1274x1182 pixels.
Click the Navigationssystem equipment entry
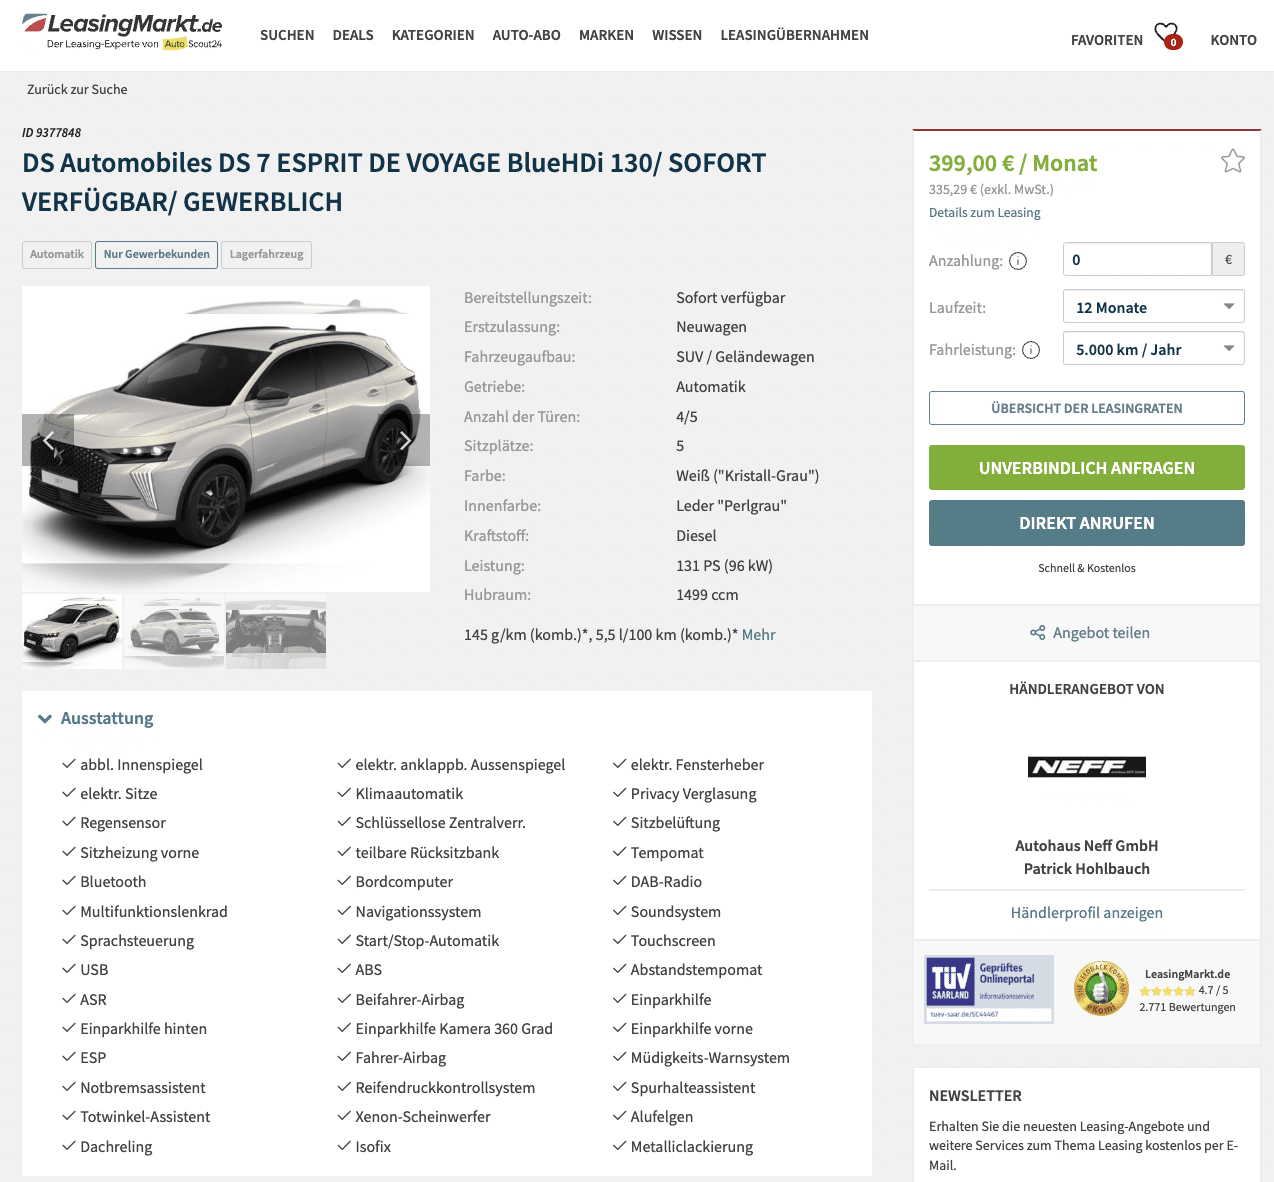[418, 912]
